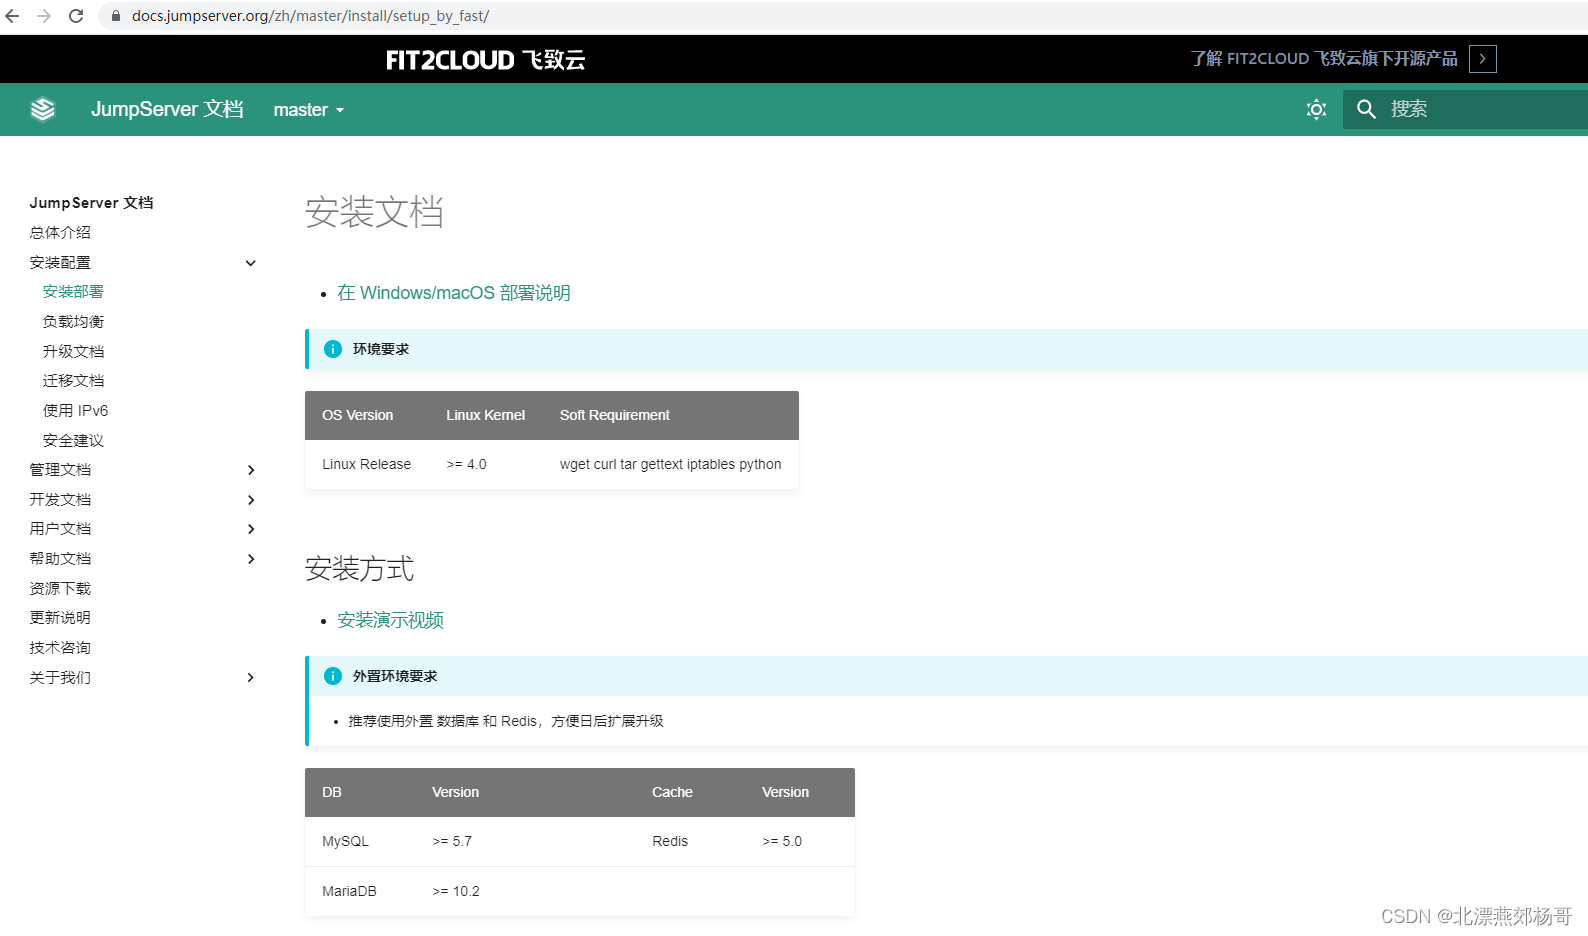The height and width of the screenshot is (936, 1588).
Task: Click the JumpServer 文档 header title
Action: coord(167,109)
